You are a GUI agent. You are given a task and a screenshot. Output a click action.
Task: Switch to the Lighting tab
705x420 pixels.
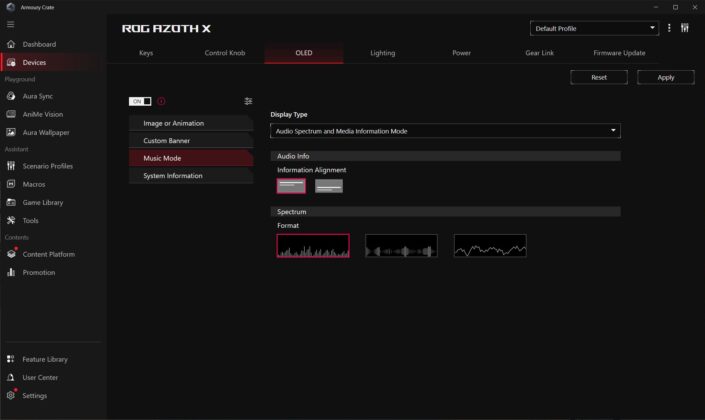tap(383, 53)
